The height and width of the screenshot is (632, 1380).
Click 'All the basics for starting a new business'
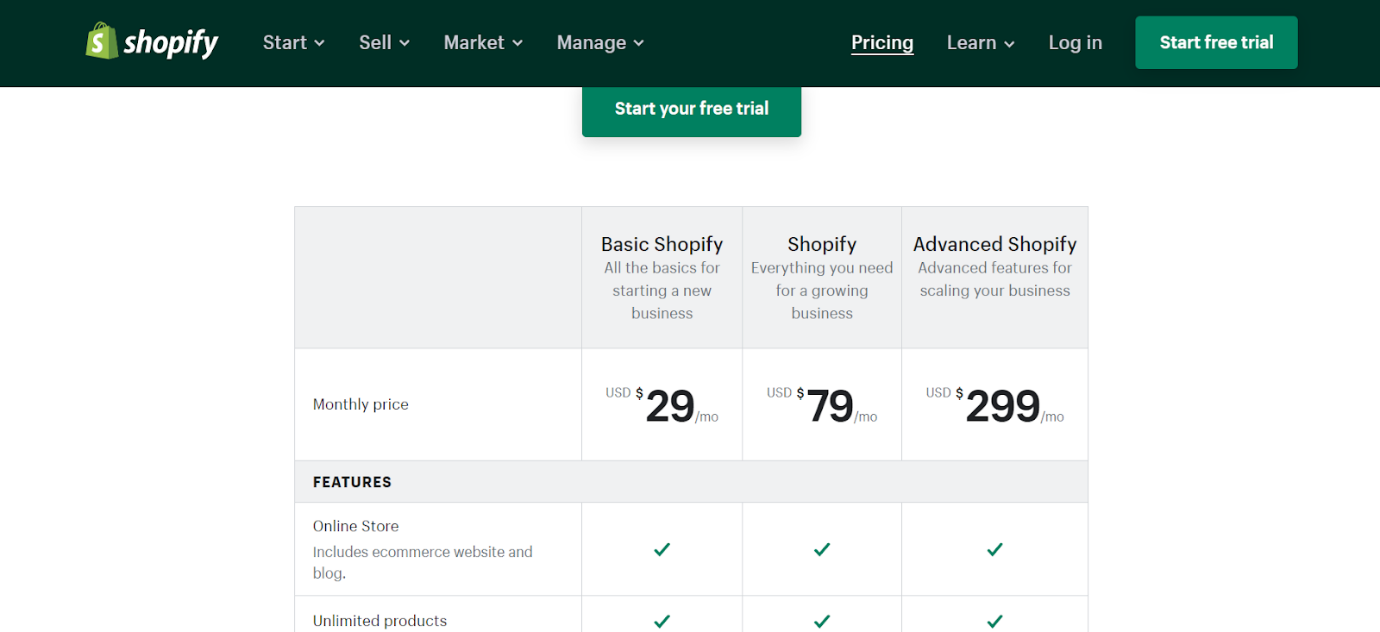pos(662,290)
